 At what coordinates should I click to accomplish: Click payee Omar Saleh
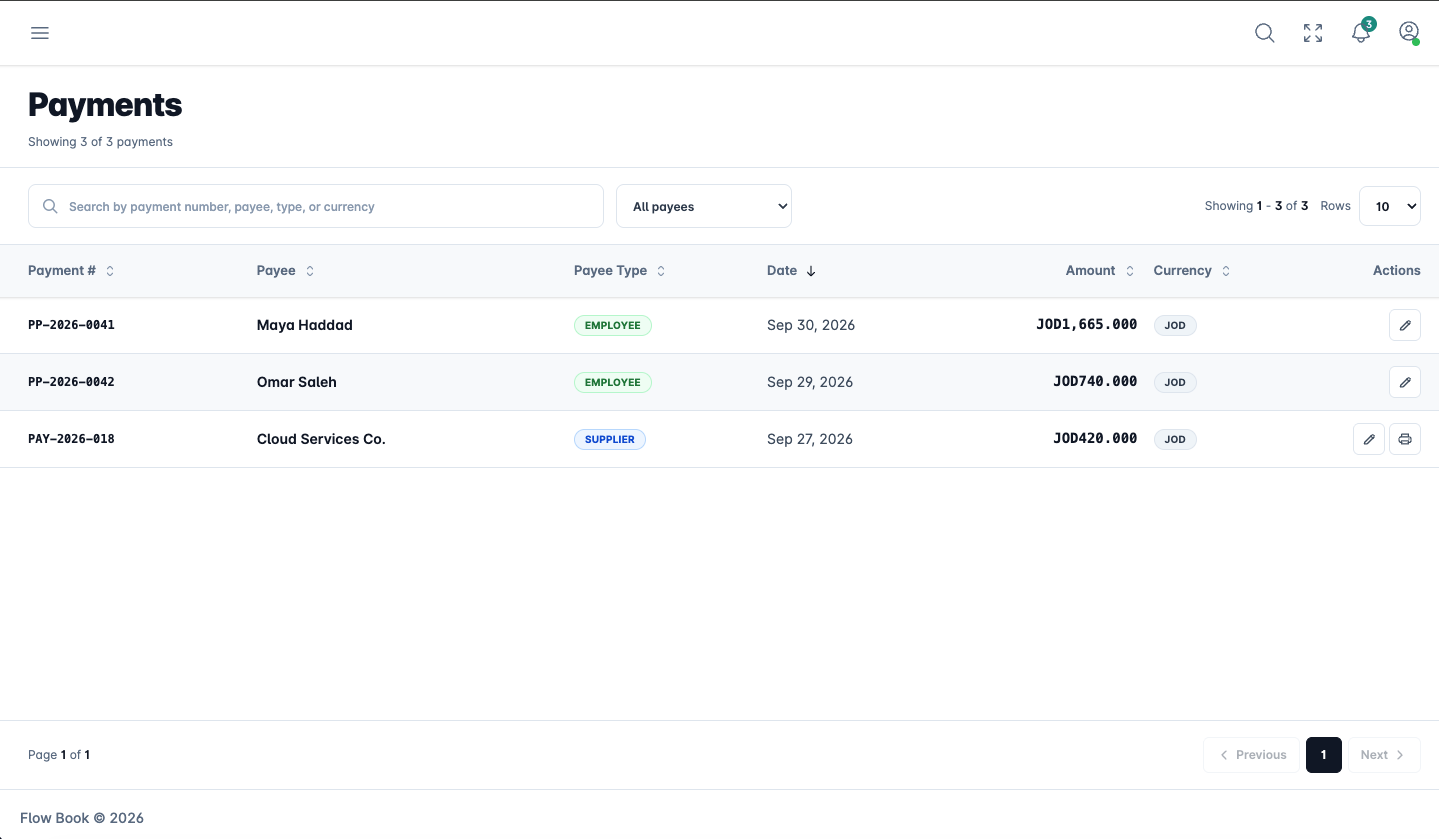[297, 382]
